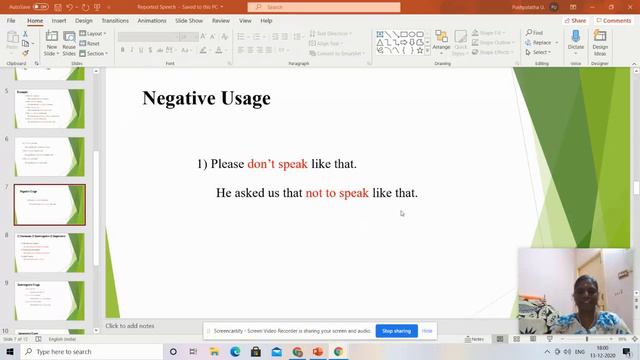Click the Save icon in title bar

[x=58, y=7]
